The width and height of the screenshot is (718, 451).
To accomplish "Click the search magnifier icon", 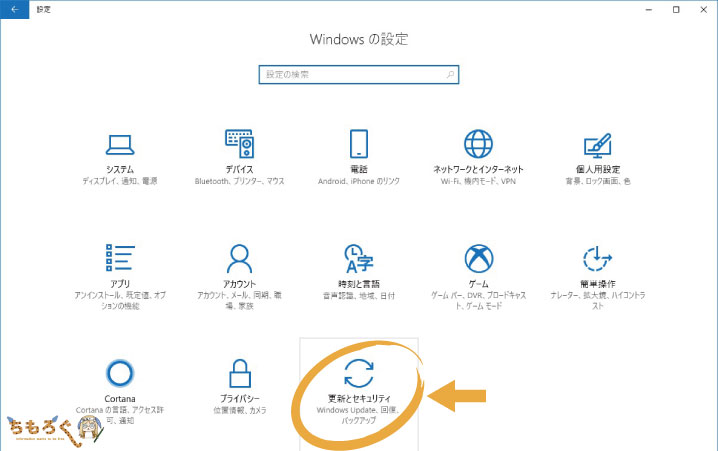I will pyautogui.click(x=450, y=74).
